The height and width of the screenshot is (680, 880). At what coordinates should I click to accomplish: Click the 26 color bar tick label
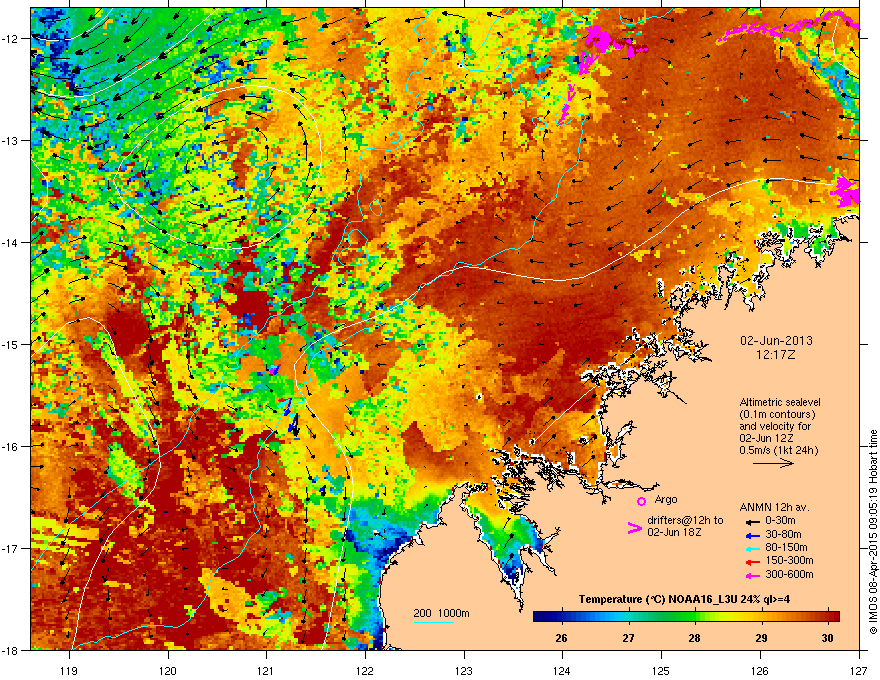point(561,638)
